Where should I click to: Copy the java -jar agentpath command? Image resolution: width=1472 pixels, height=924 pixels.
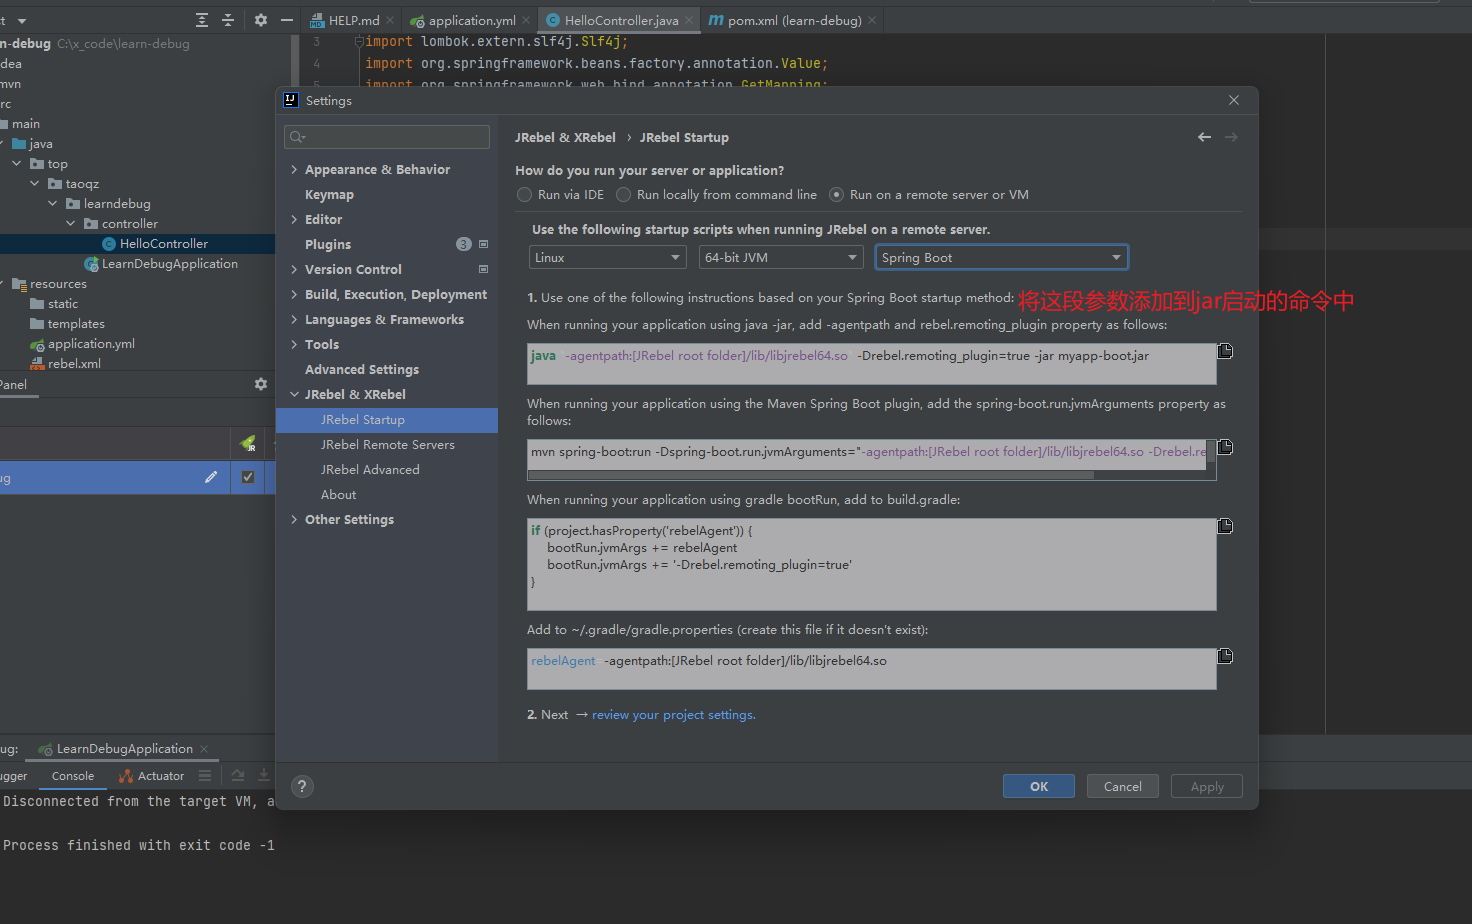pyautogui.click(x=1225, y=351)
